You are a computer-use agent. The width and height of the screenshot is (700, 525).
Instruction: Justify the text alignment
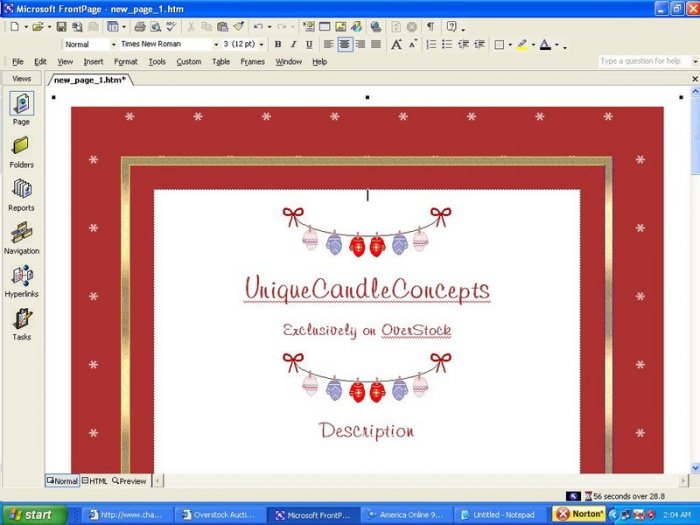376,44
